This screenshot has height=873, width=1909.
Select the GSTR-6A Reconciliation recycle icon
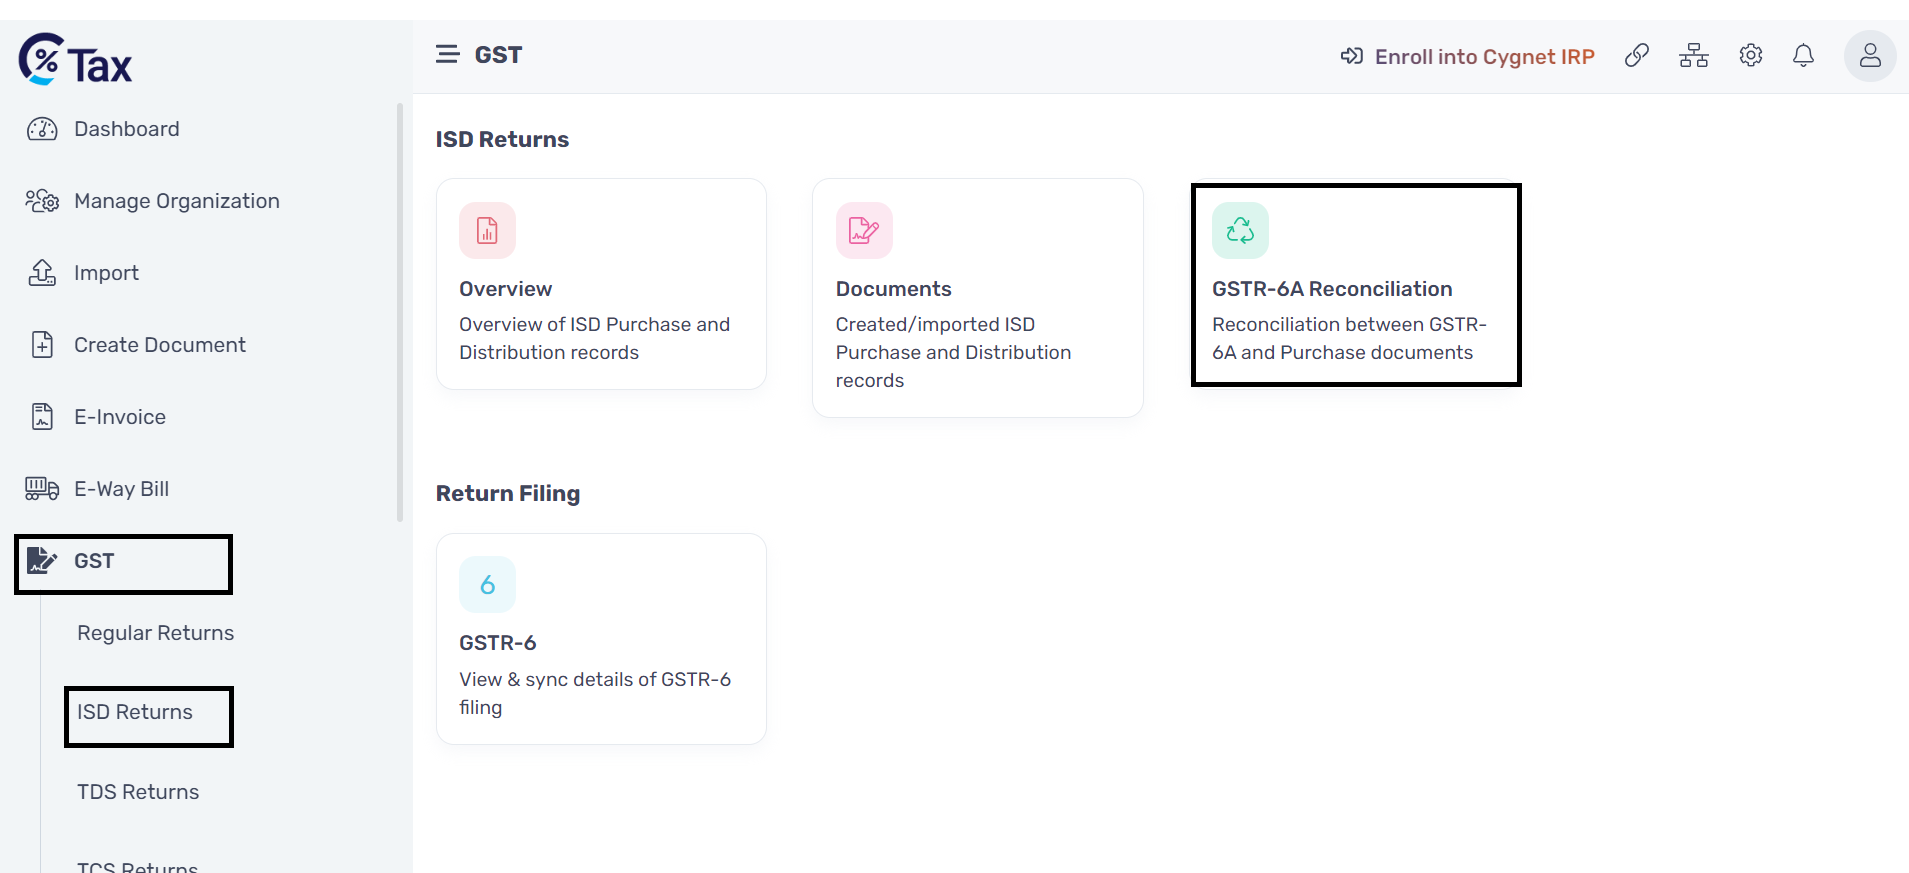pos(1240,230)
